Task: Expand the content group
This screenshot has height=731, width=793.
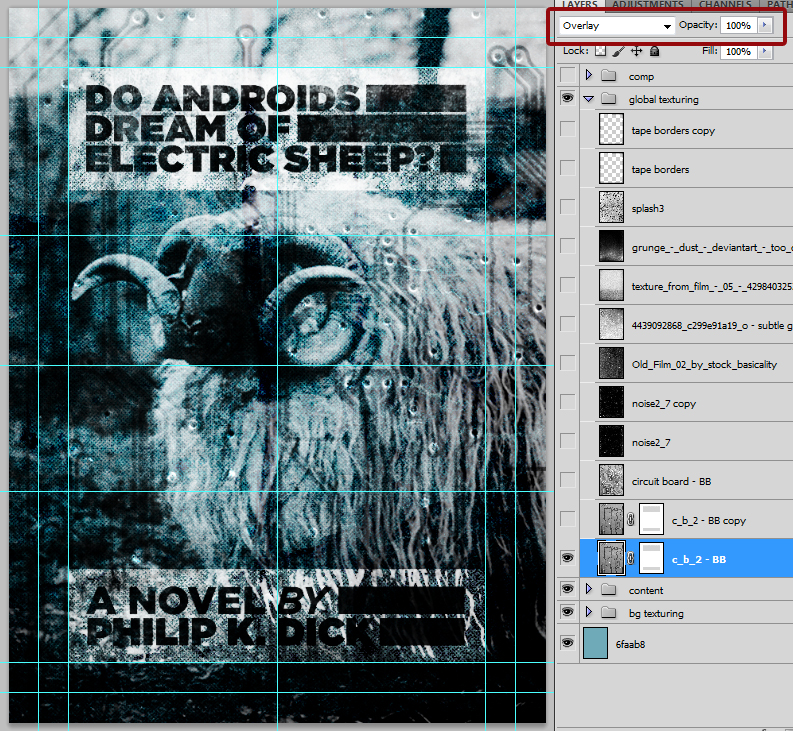Action: (x=588, y=589)
